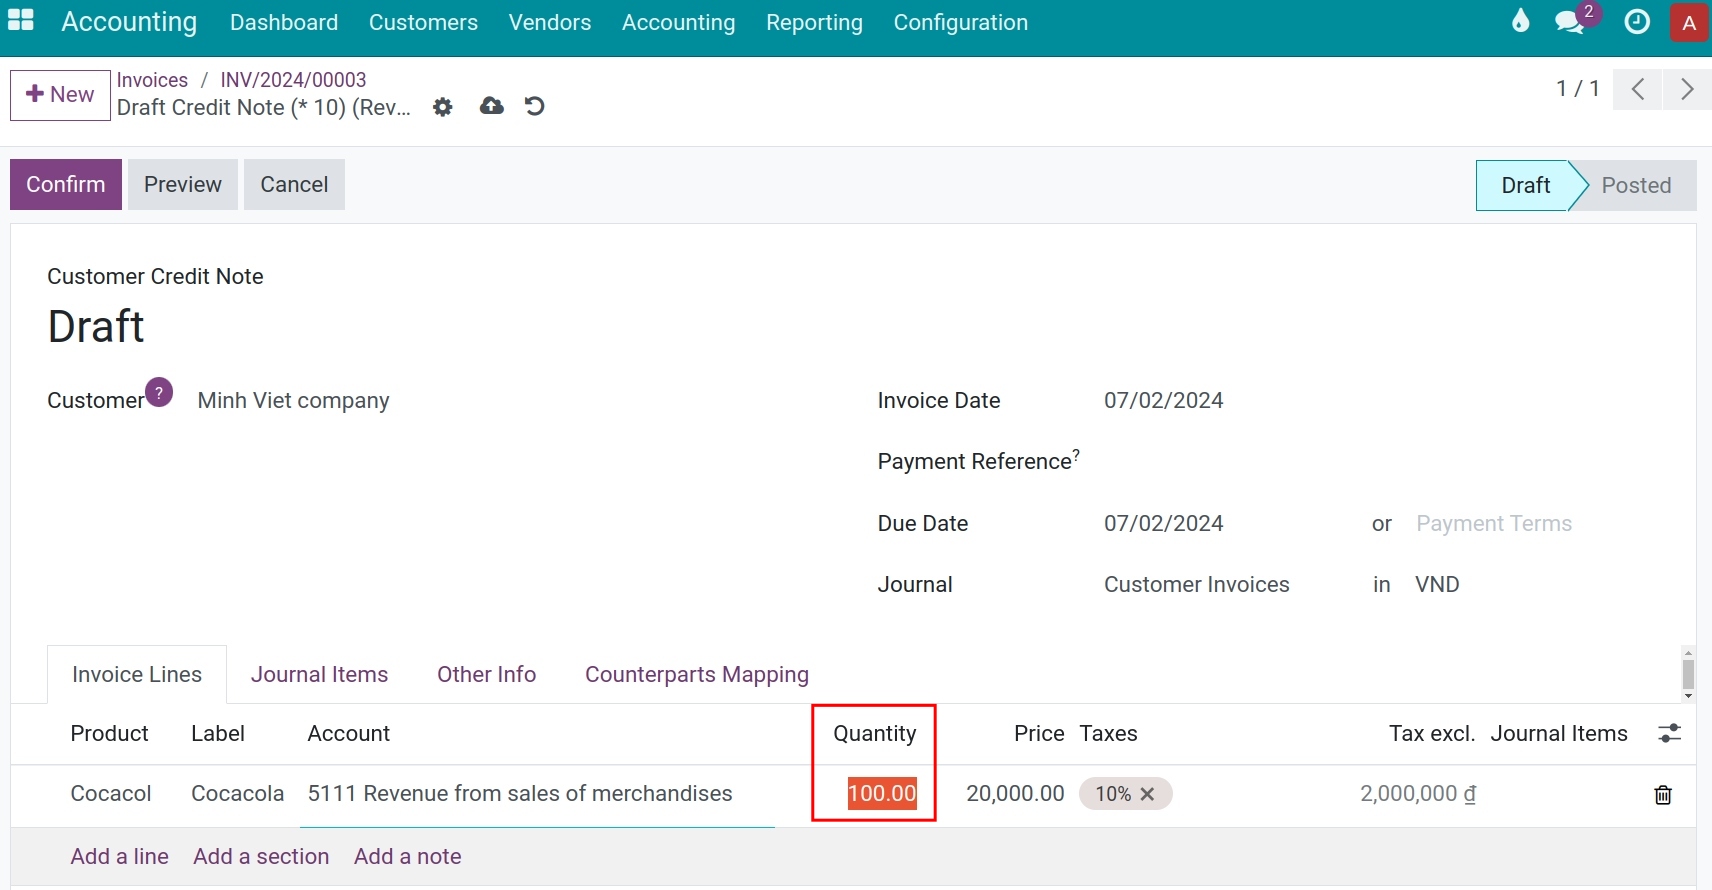1712x890 pixels.
Task: Click the Quantity column header
Action: [x=875, y=734]
